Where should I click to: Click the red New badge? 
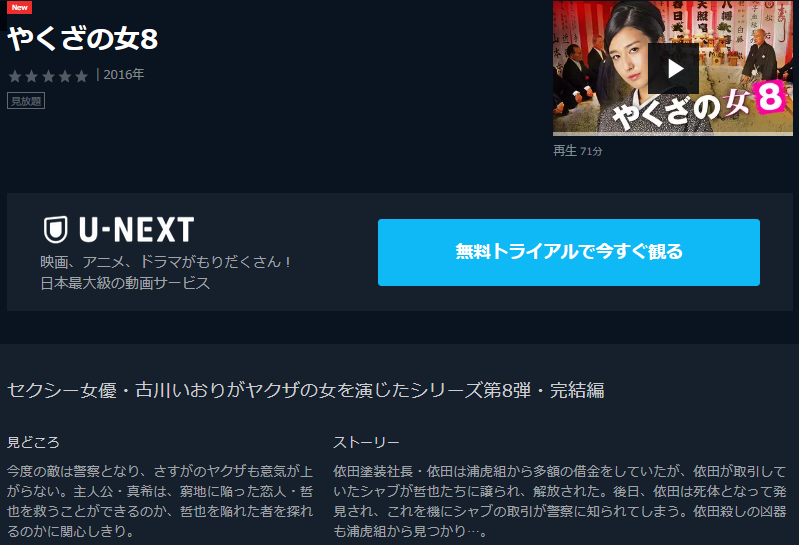click(x=19, y=7)
